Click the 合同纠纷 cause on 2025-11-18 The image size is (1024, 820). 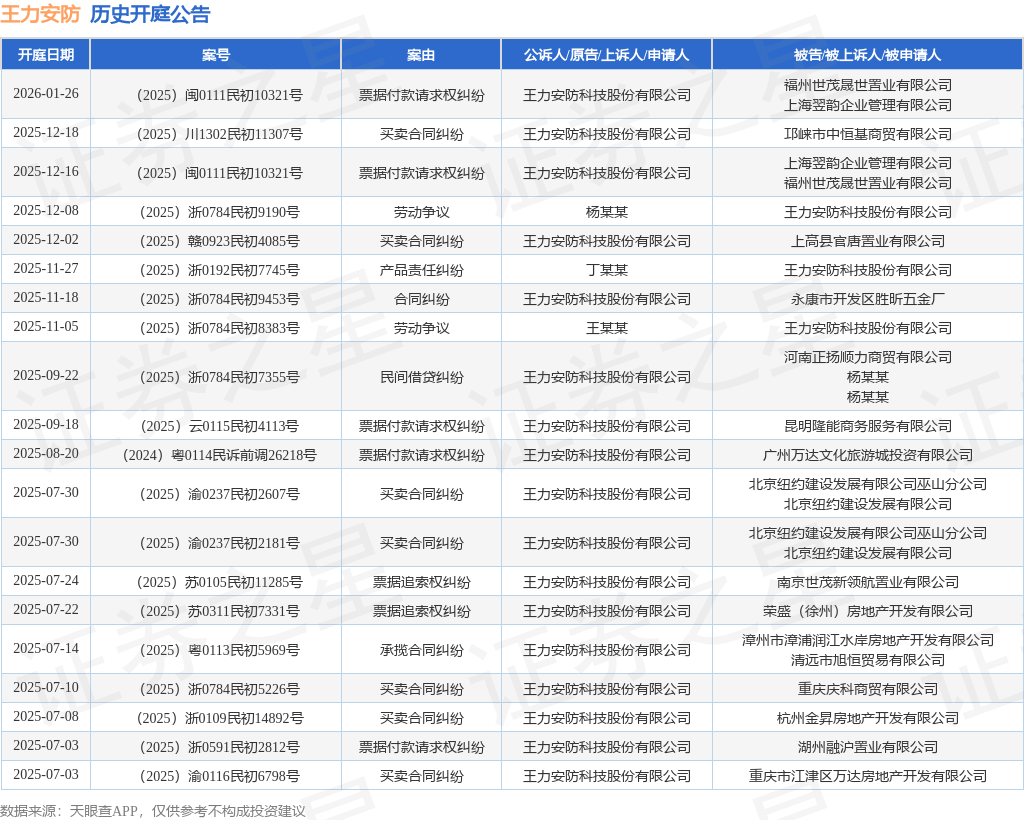(x=421, y=299)
